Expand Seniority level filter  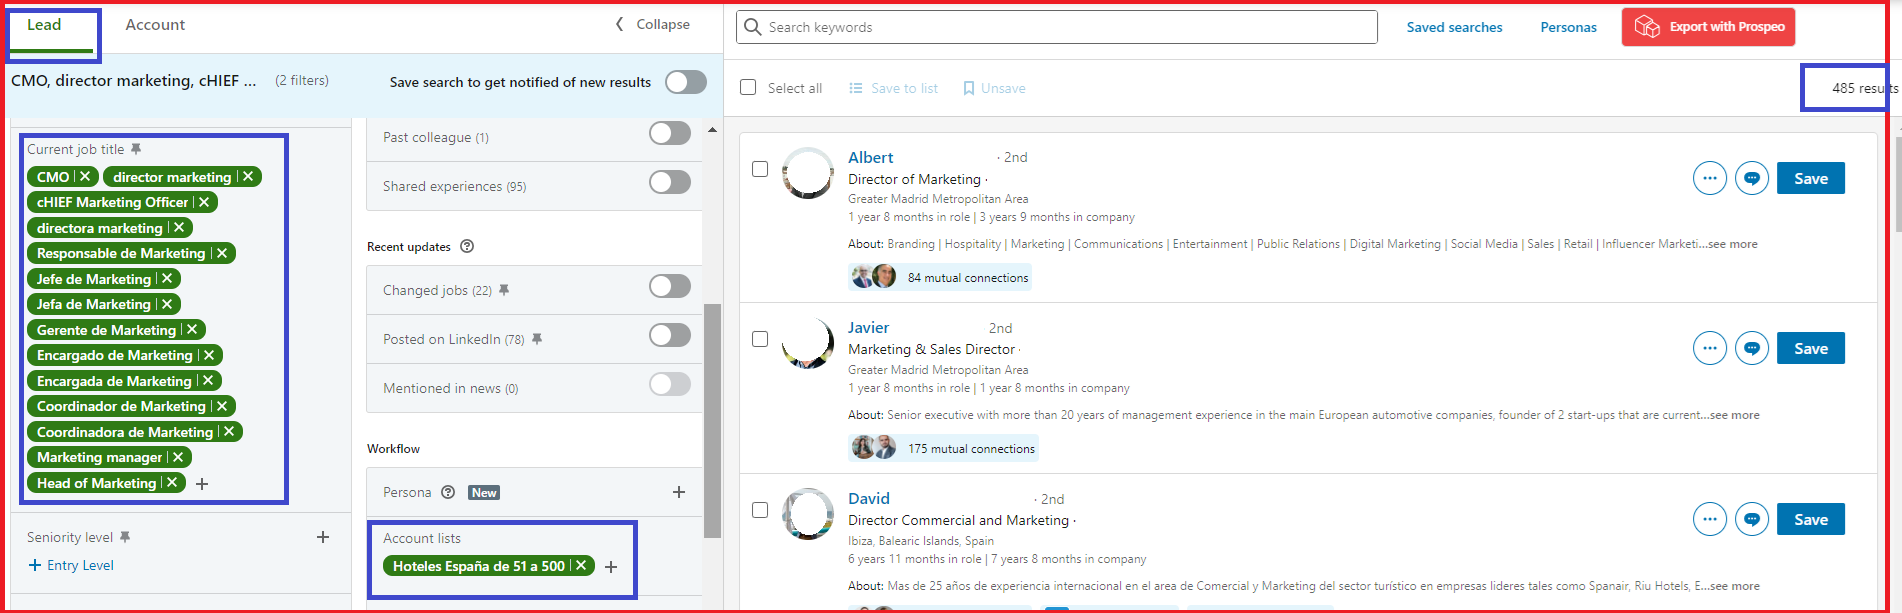[x=323, y=537]
